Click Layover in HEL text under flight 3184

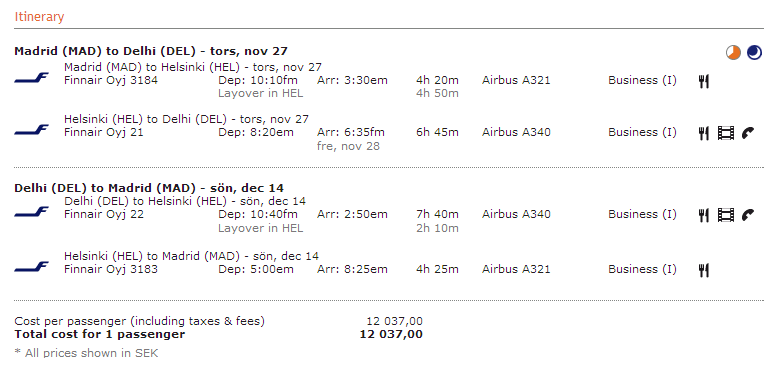[261, 93]
